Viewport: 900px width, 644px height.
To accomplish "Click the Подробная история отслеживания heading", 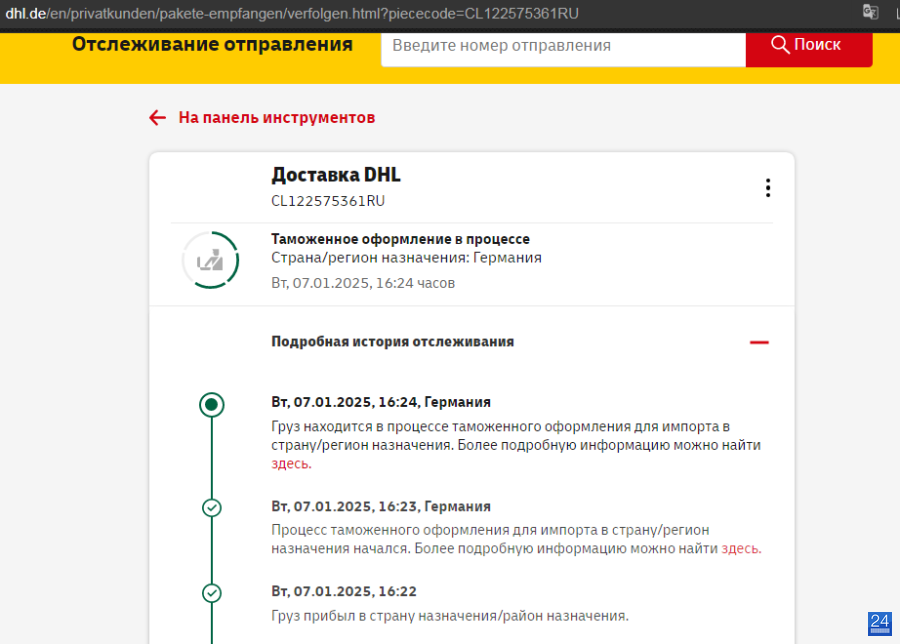I will (393, 342).
